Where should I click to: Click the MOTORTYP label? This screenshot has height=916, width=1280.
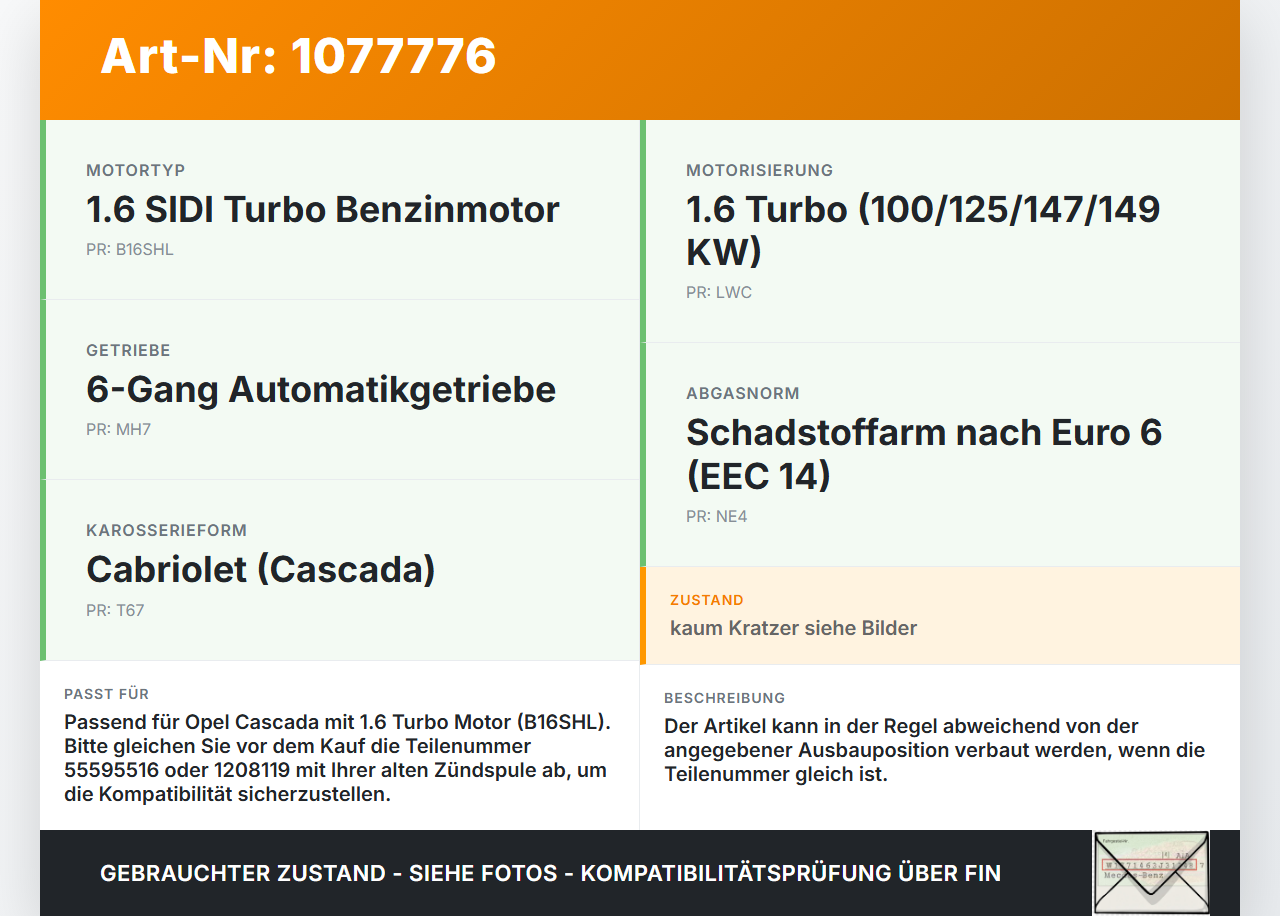coord(136,170)
